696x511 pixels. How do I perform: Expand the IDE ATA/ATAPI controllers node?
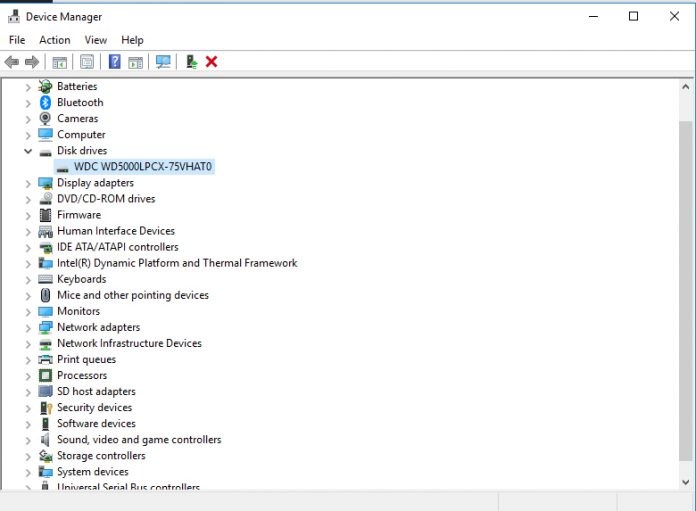[28, 248]
